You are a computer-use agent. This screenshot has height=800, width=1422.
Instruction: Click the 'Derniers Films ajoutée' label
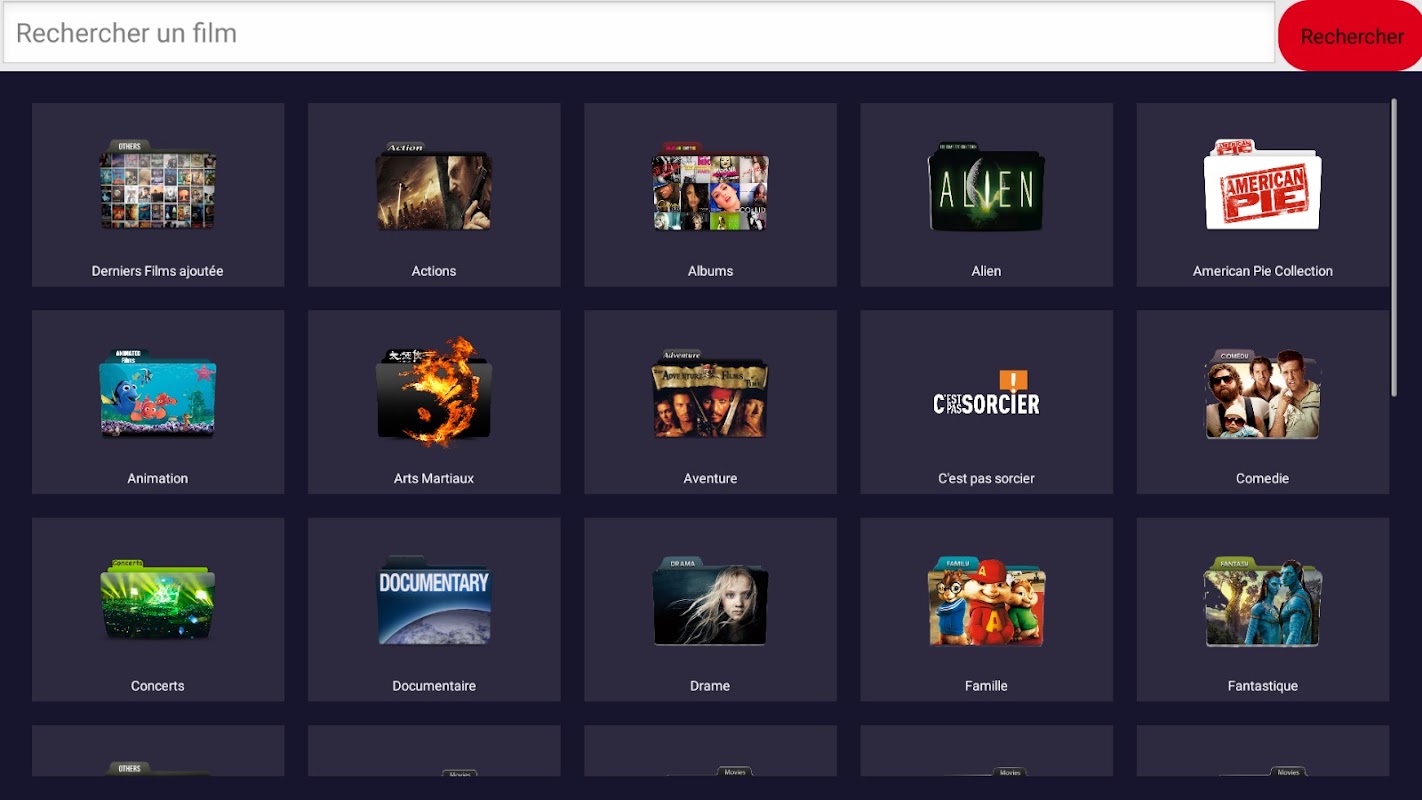[x=158, y=271]
